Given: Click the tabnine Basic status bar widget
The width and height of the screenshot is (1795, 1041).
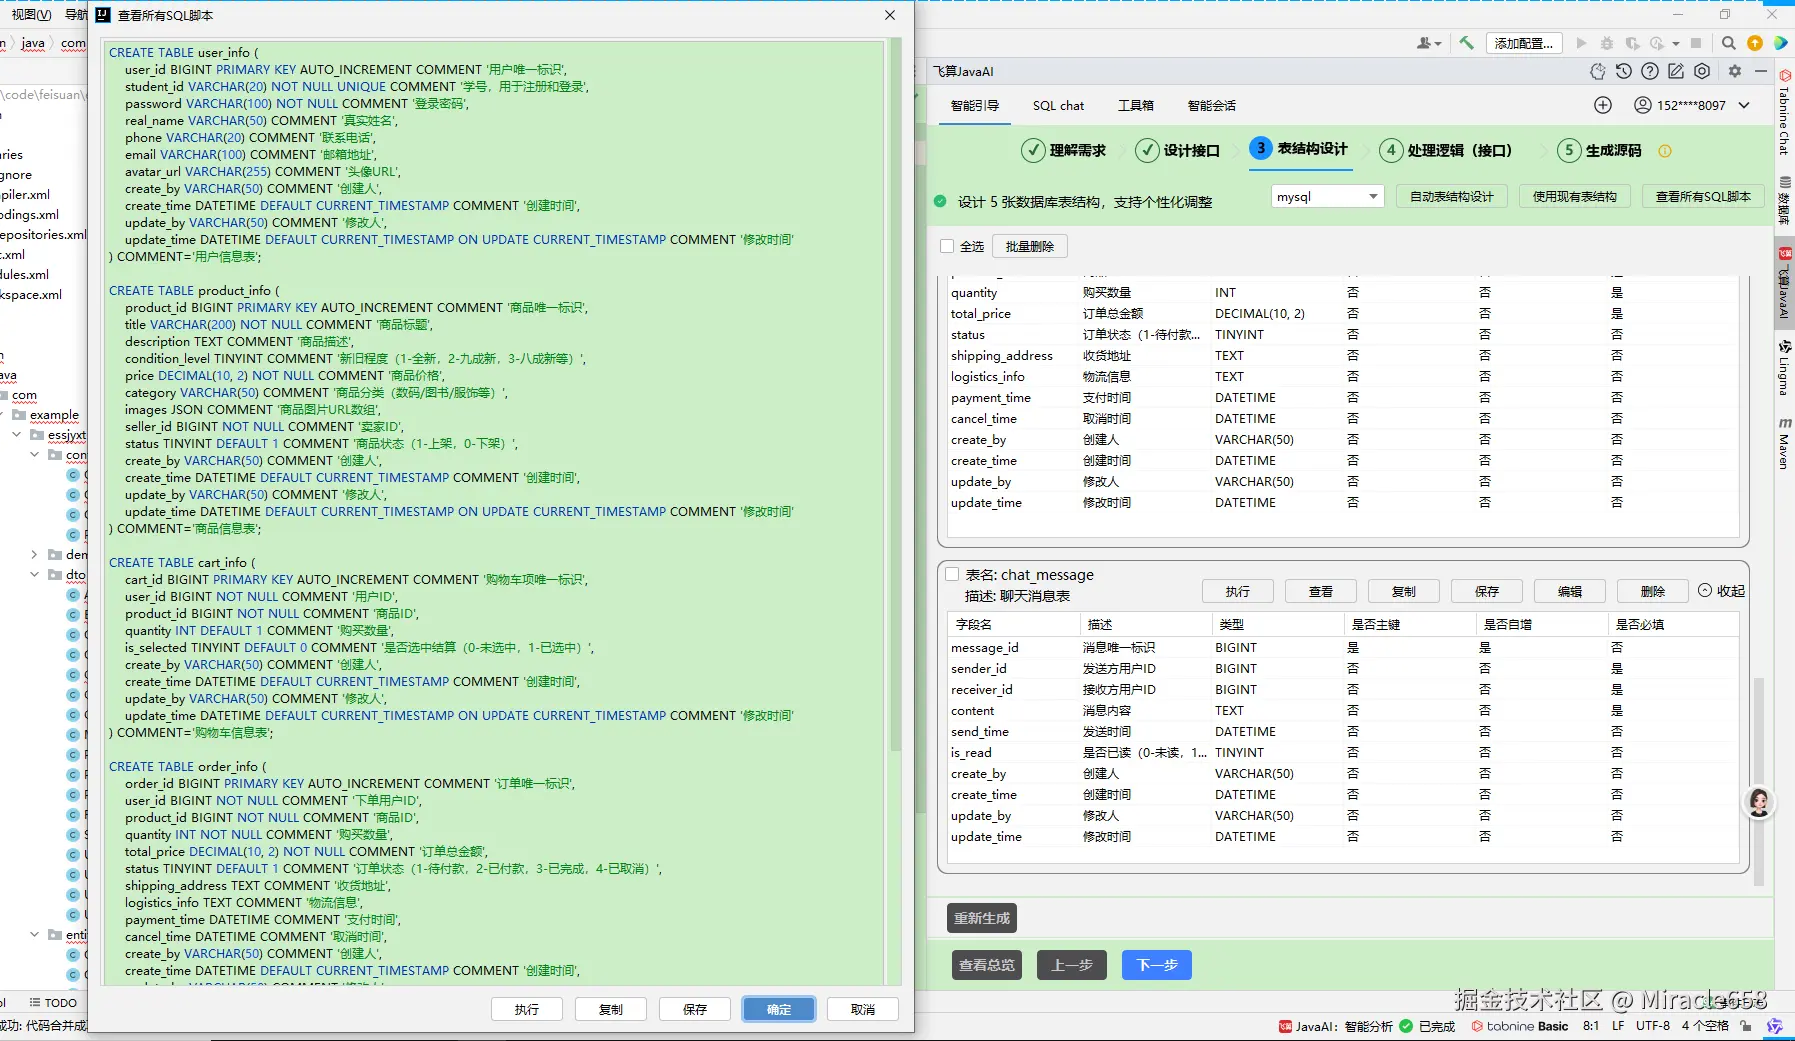Looking at the screenshot, I should 1519,1026.
